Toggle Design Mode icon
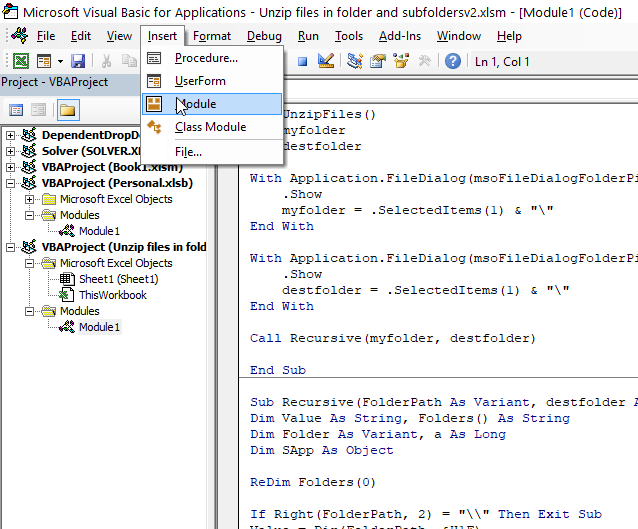The width and height of the screenshot is (638, 529). pos(326,61)
